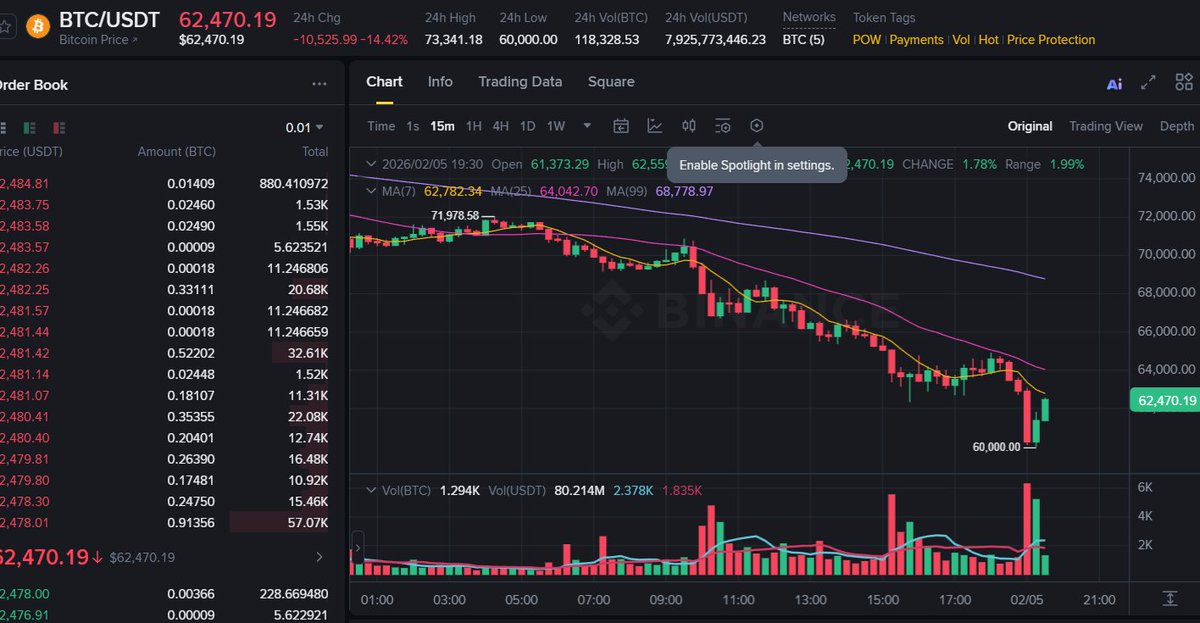The width and height of the screenshot is (1200, 623).
Task: Open chart display settings icon
Action: pyautogui.click(x=723, y=126)
